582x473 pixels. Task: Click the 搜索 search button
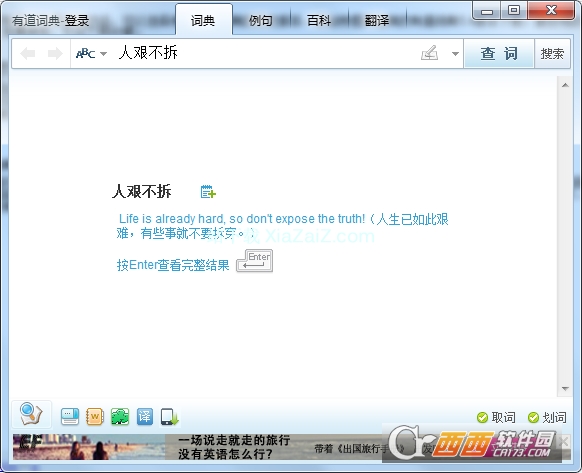point(552,53)
